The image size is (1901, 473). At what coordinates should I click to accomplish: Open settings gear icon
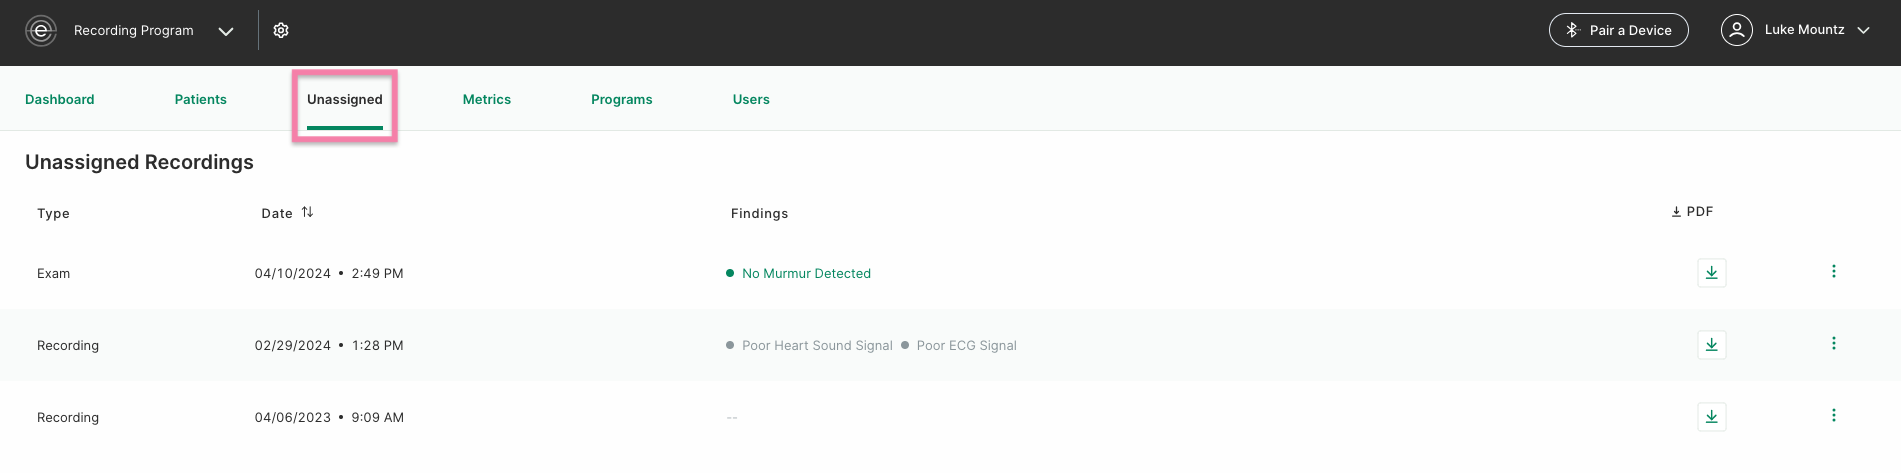[x=281, y=31]
